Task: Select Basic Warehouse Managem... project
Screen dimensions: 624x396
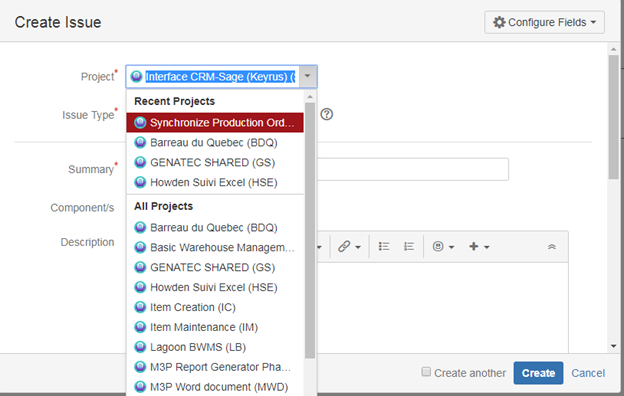Action: (x=215, y=248)
